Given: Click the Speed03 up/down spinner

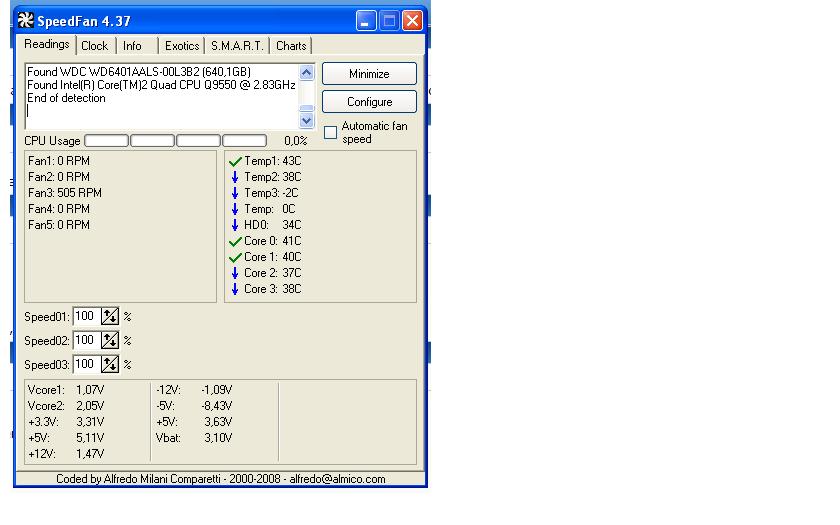Looking at the screenshot, I should click(x=110, y=364).
